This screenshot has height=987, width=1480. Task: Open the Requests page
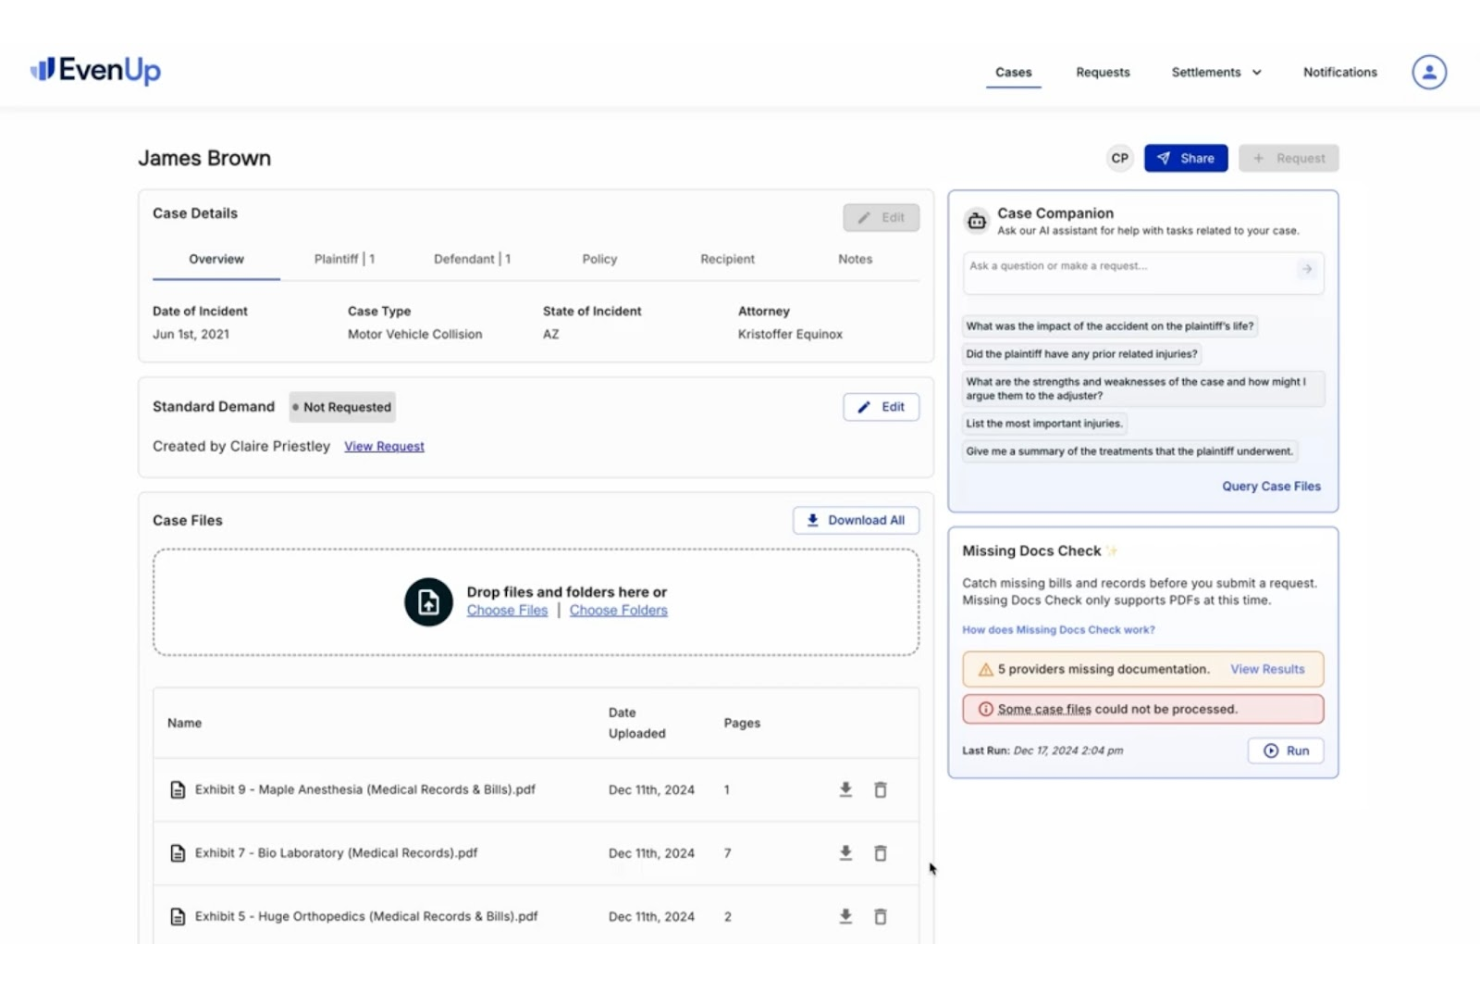[1103, 72]
